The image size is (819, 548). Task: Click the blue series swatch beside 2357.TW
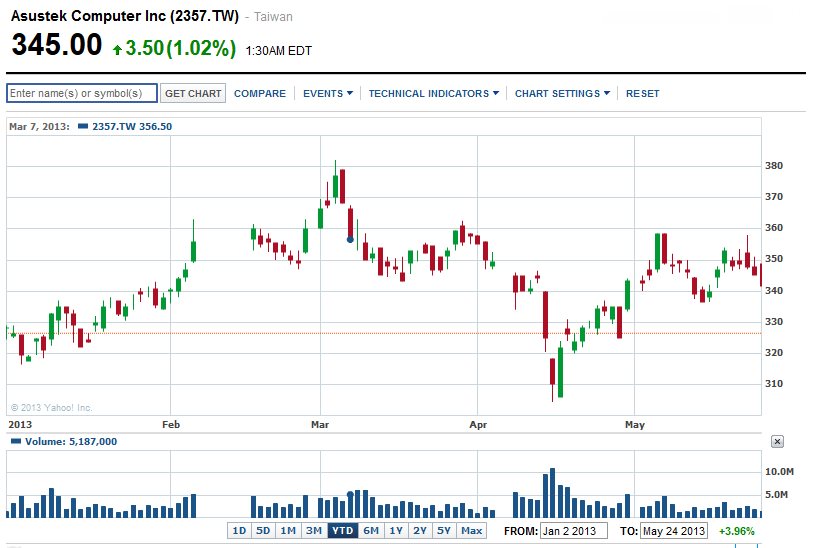click(83, 126)
